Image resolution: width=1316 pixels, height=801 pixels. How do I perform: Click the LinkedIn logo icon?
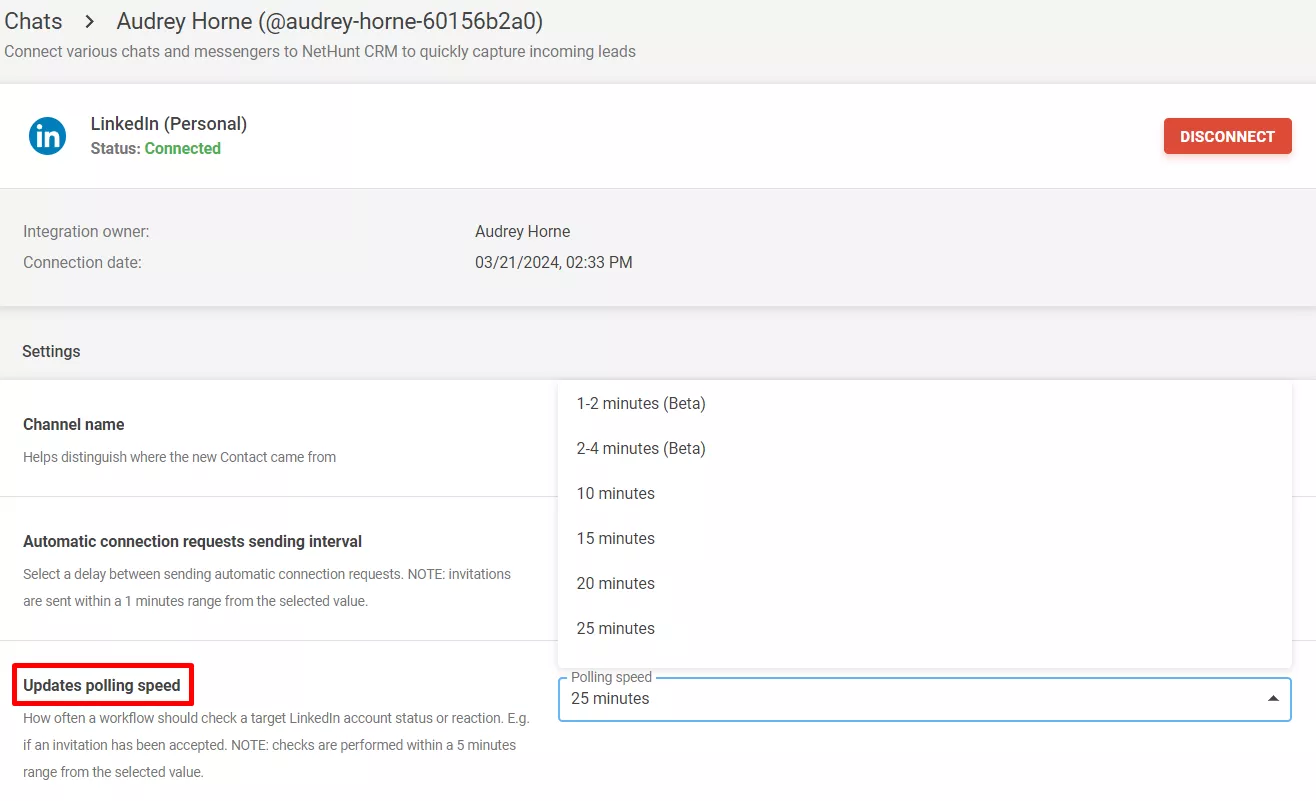pyautogui.click(x=47, y=136)
